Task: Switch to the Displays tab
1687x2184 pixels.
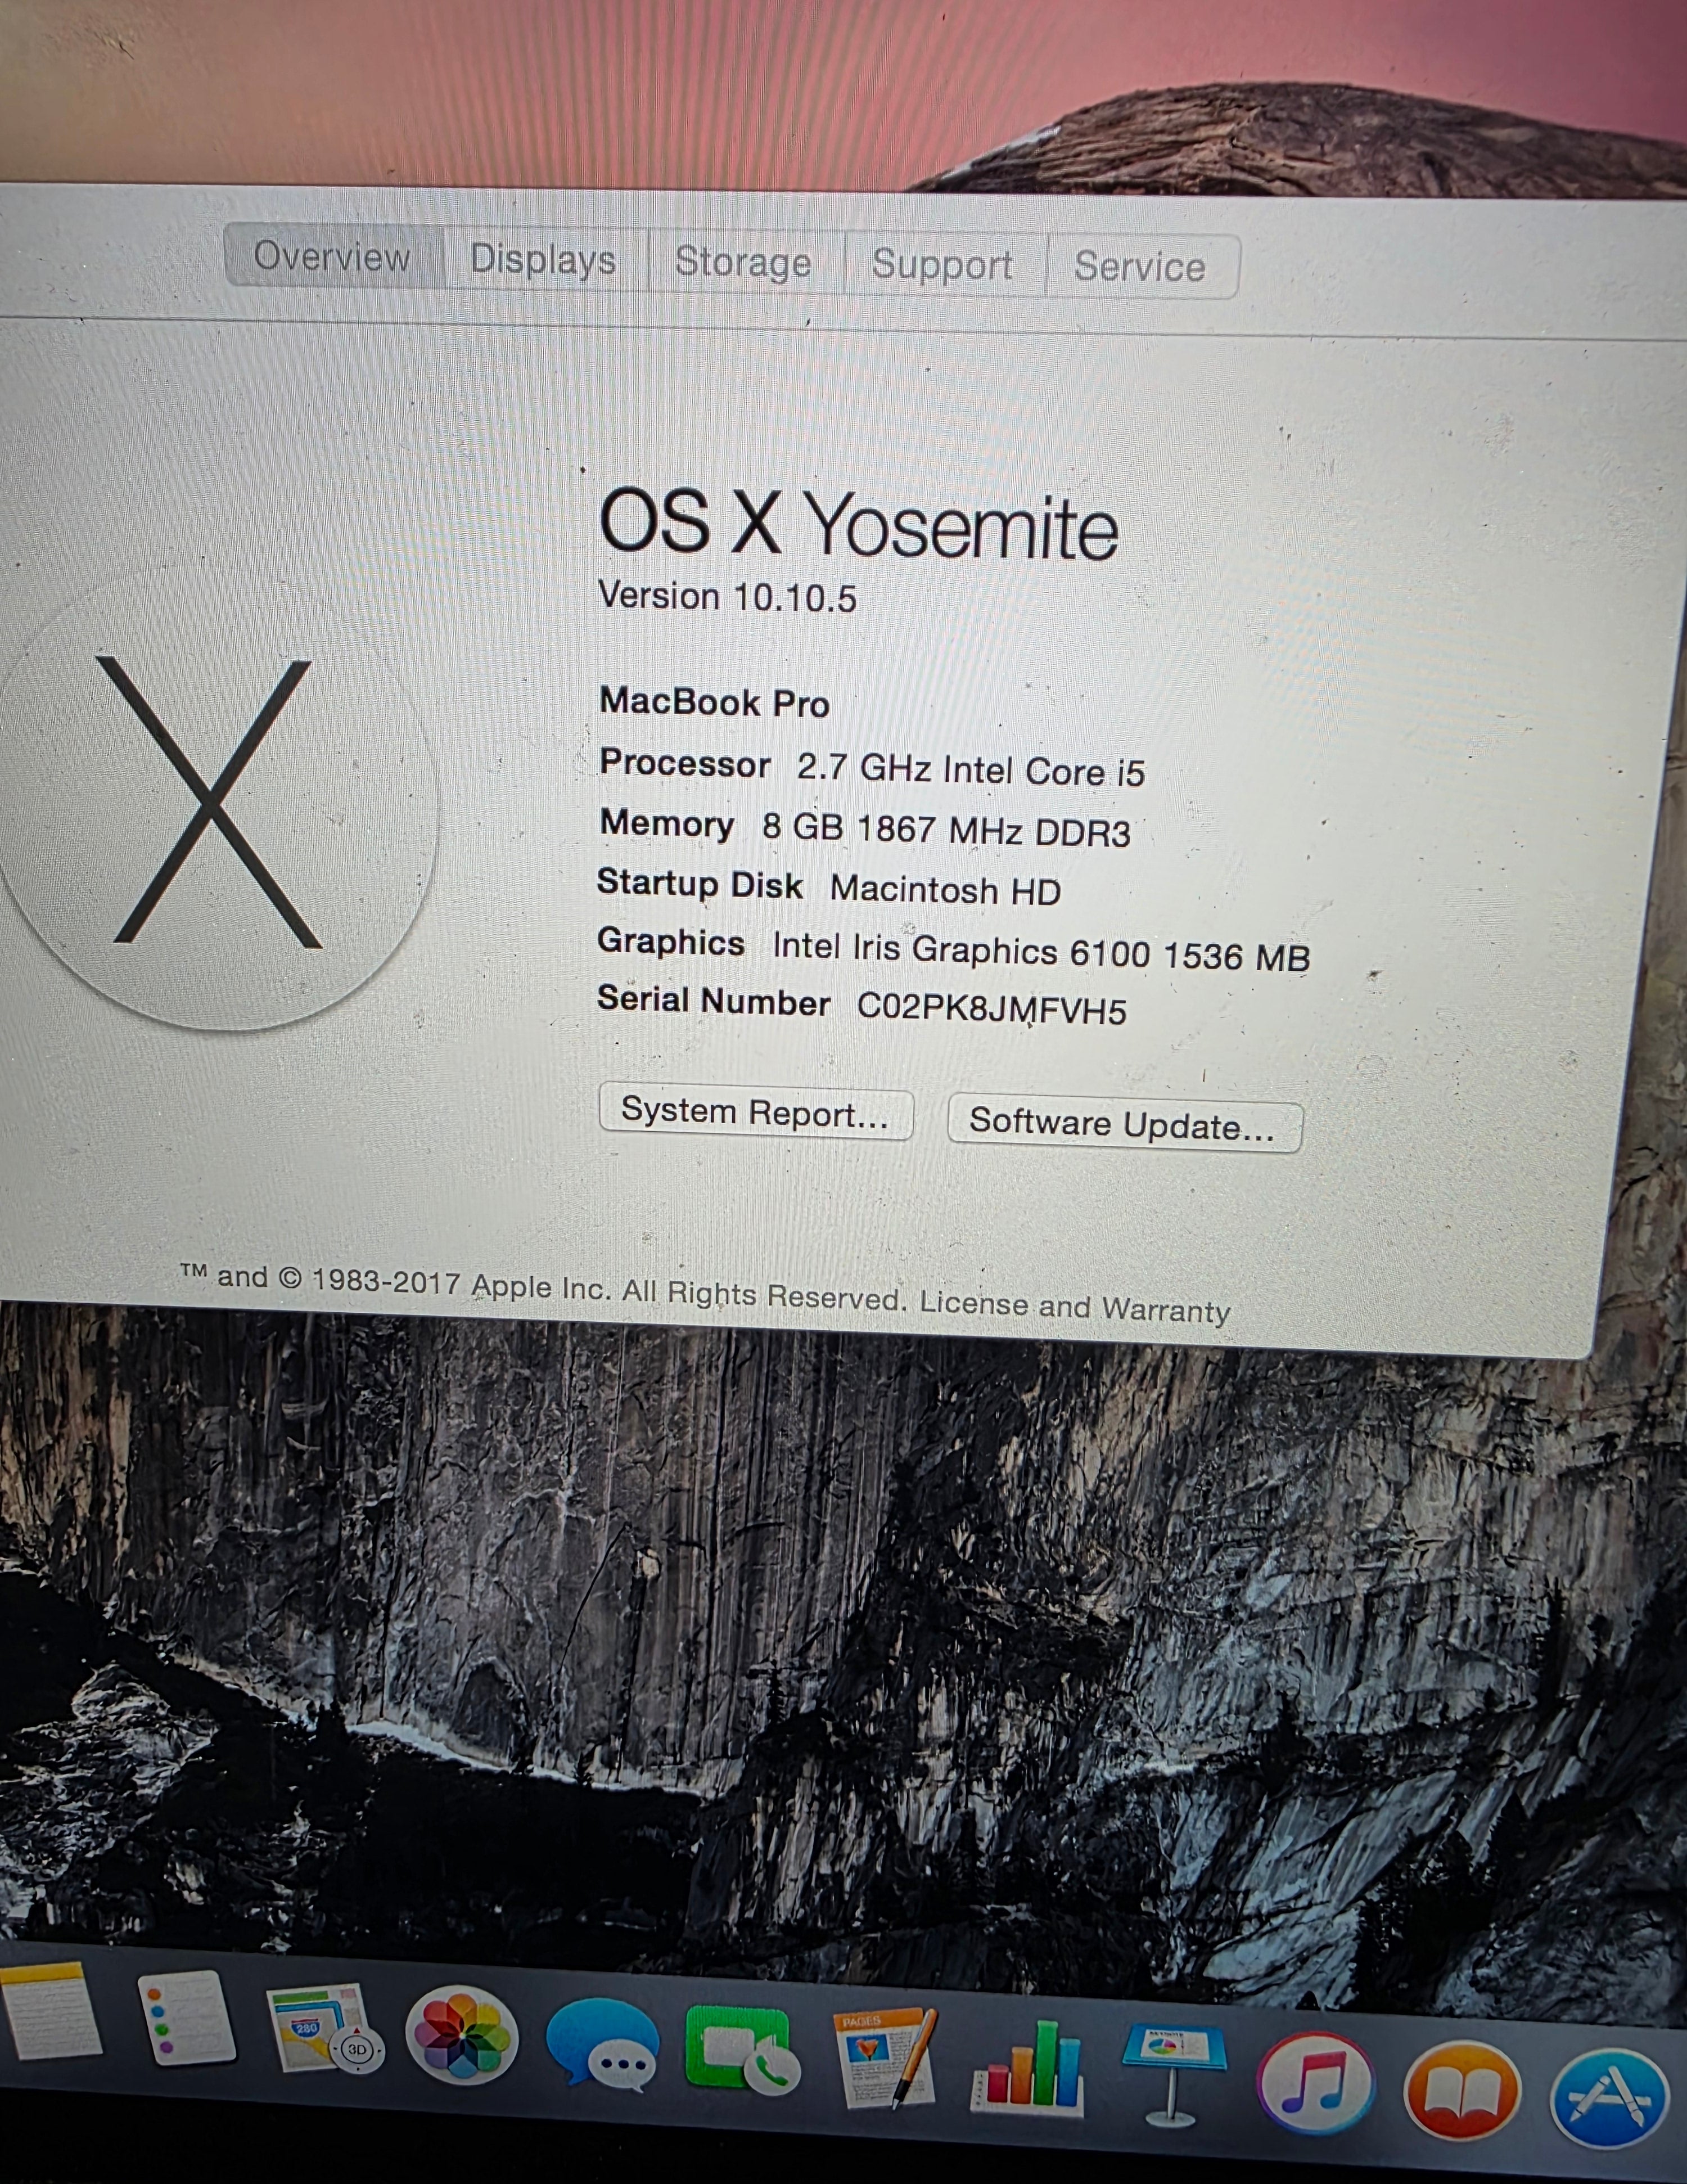Action: pyautogui.click(x=545, y=263)
